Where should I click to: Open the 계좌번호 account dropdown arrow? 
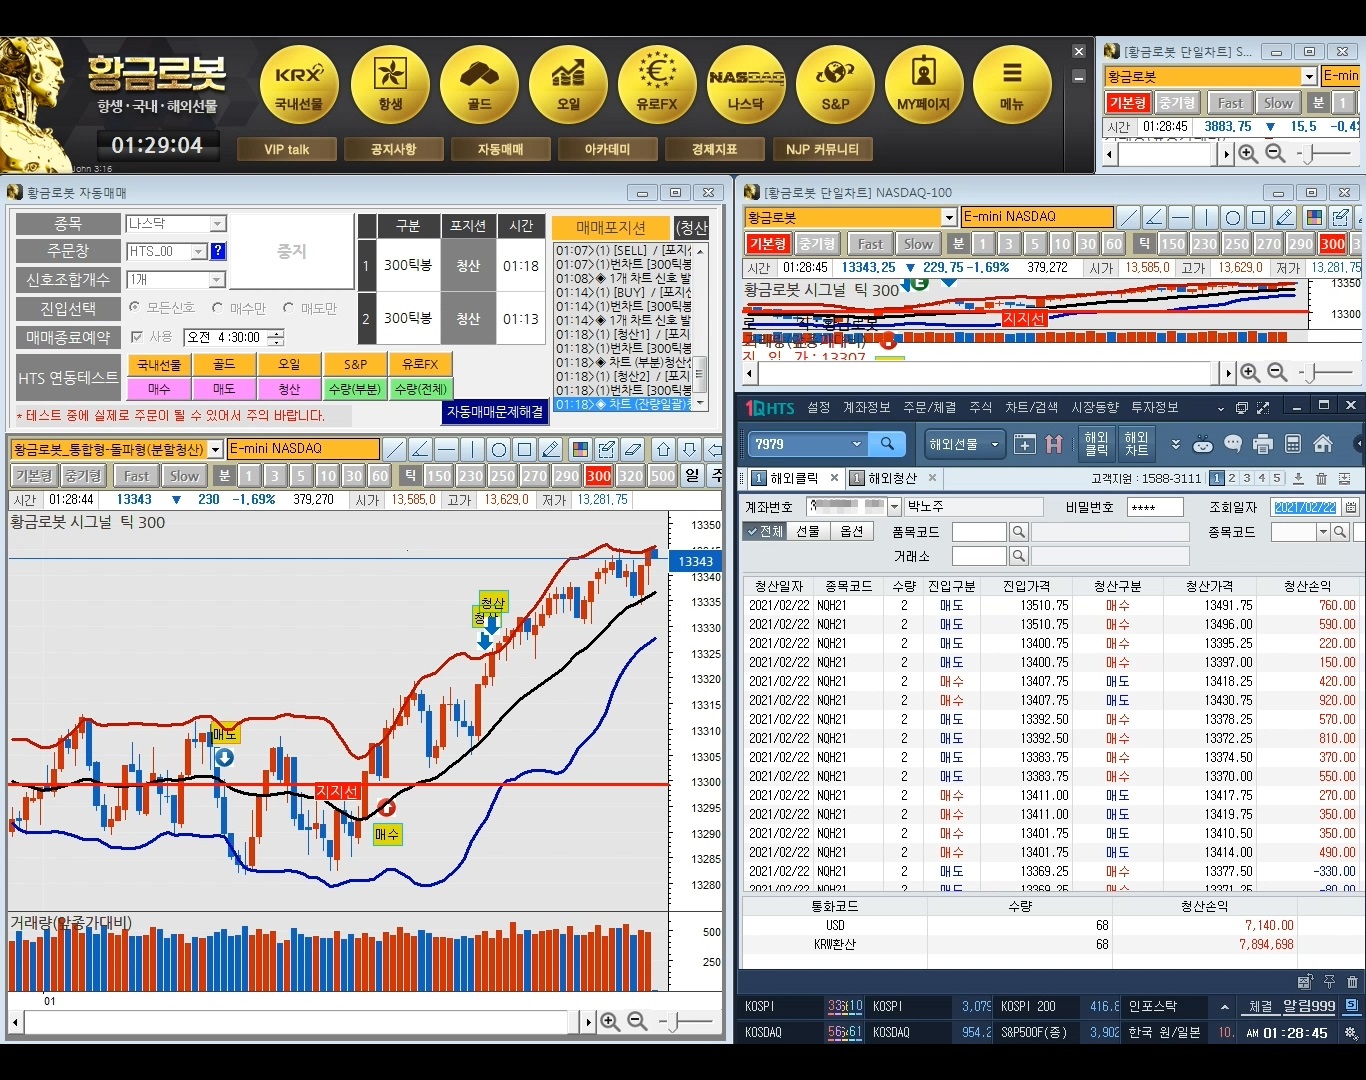[894, 507]
